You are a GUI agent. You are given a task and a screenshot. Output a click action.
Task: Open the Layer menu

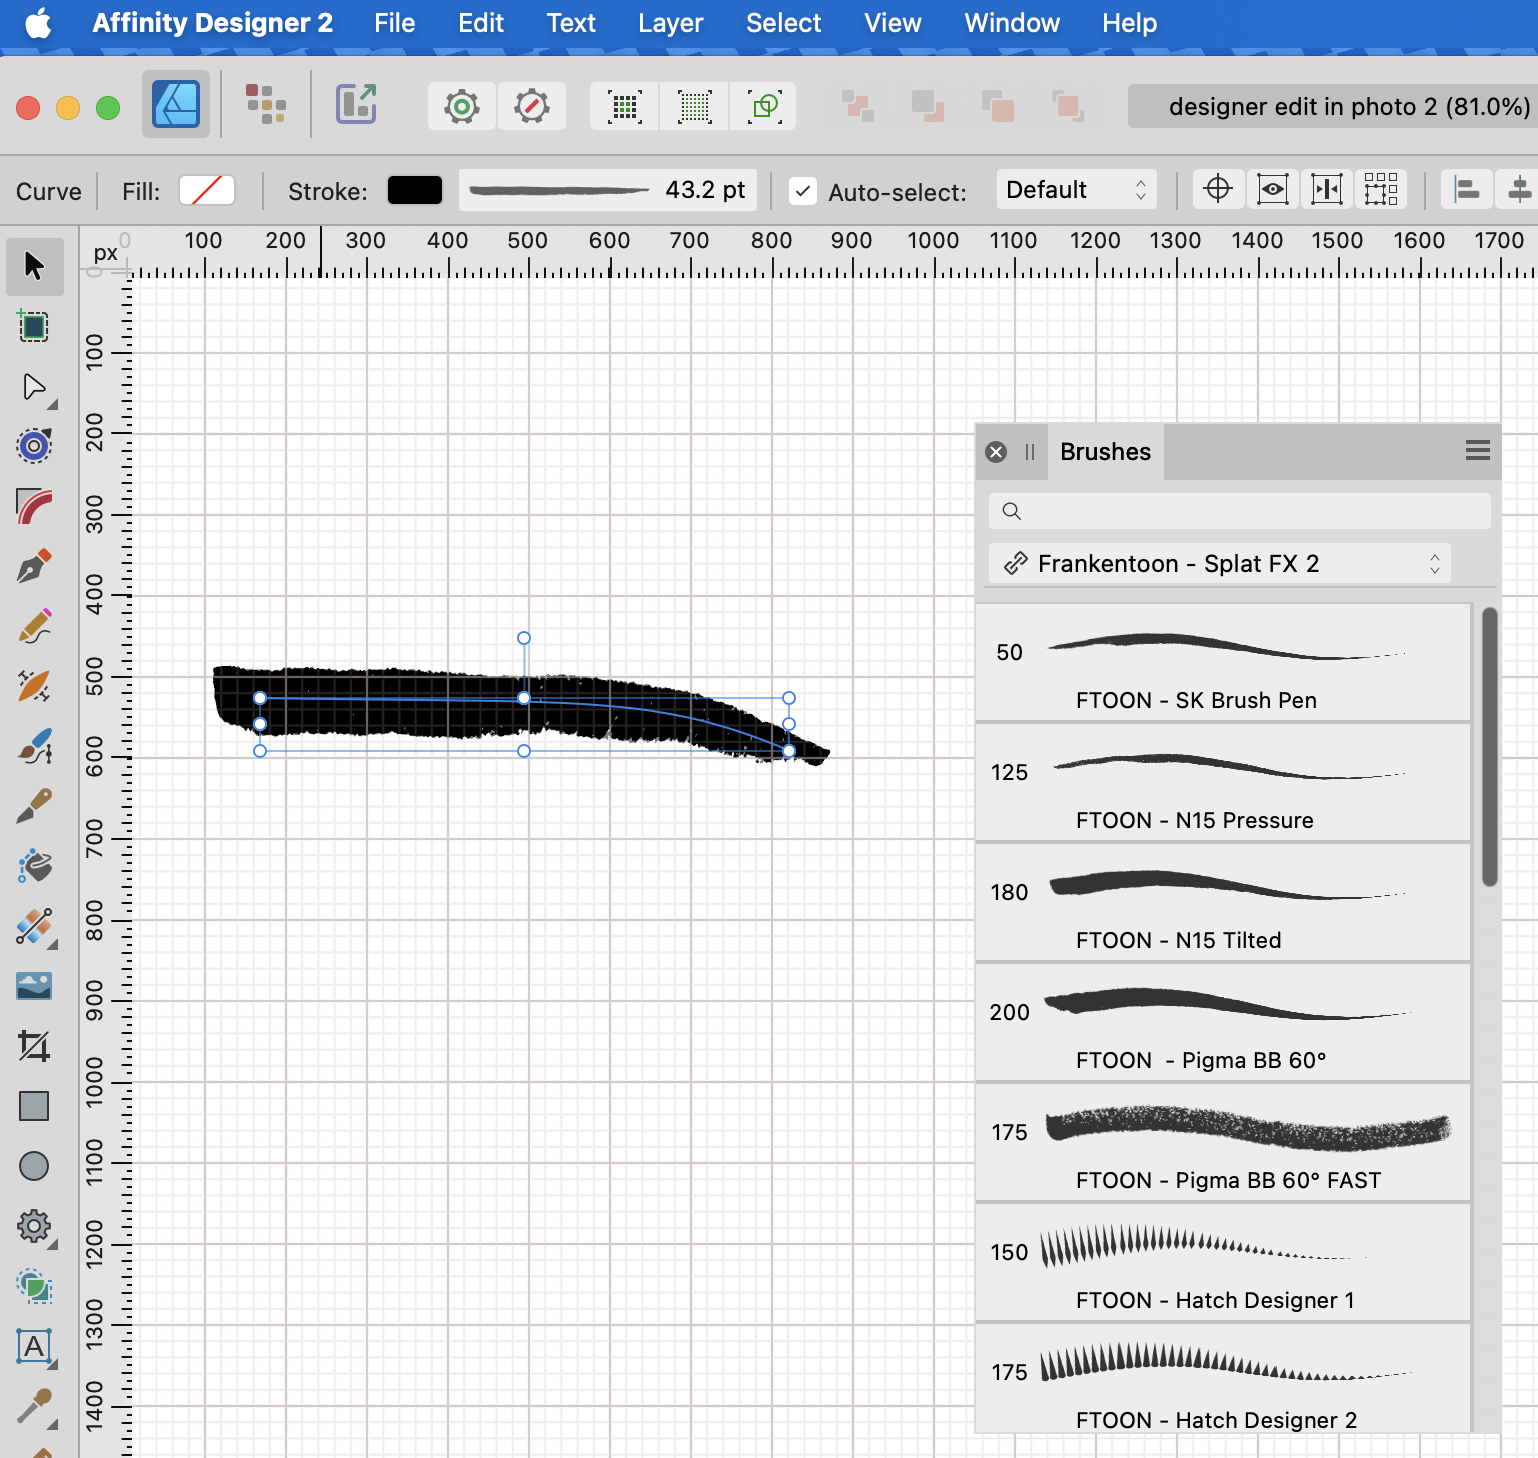(x=671, y=23)
